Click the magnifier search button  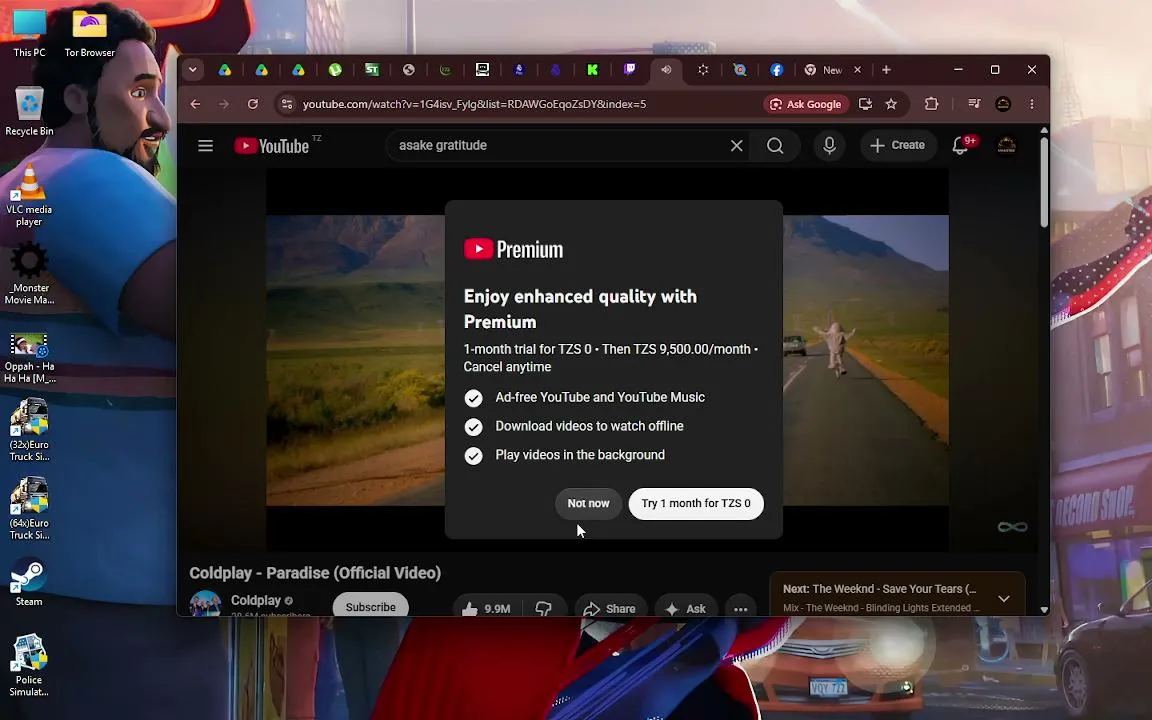click(775, 145)
